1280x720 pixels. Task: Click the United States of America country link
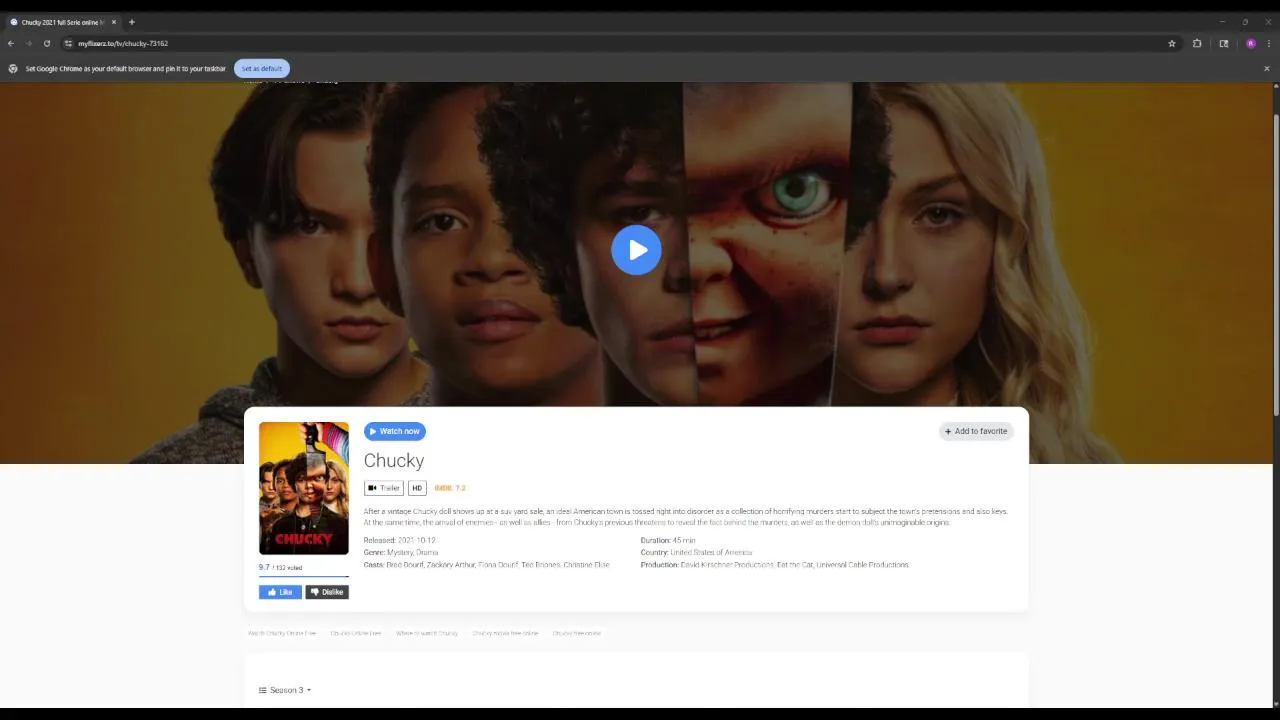711,552
